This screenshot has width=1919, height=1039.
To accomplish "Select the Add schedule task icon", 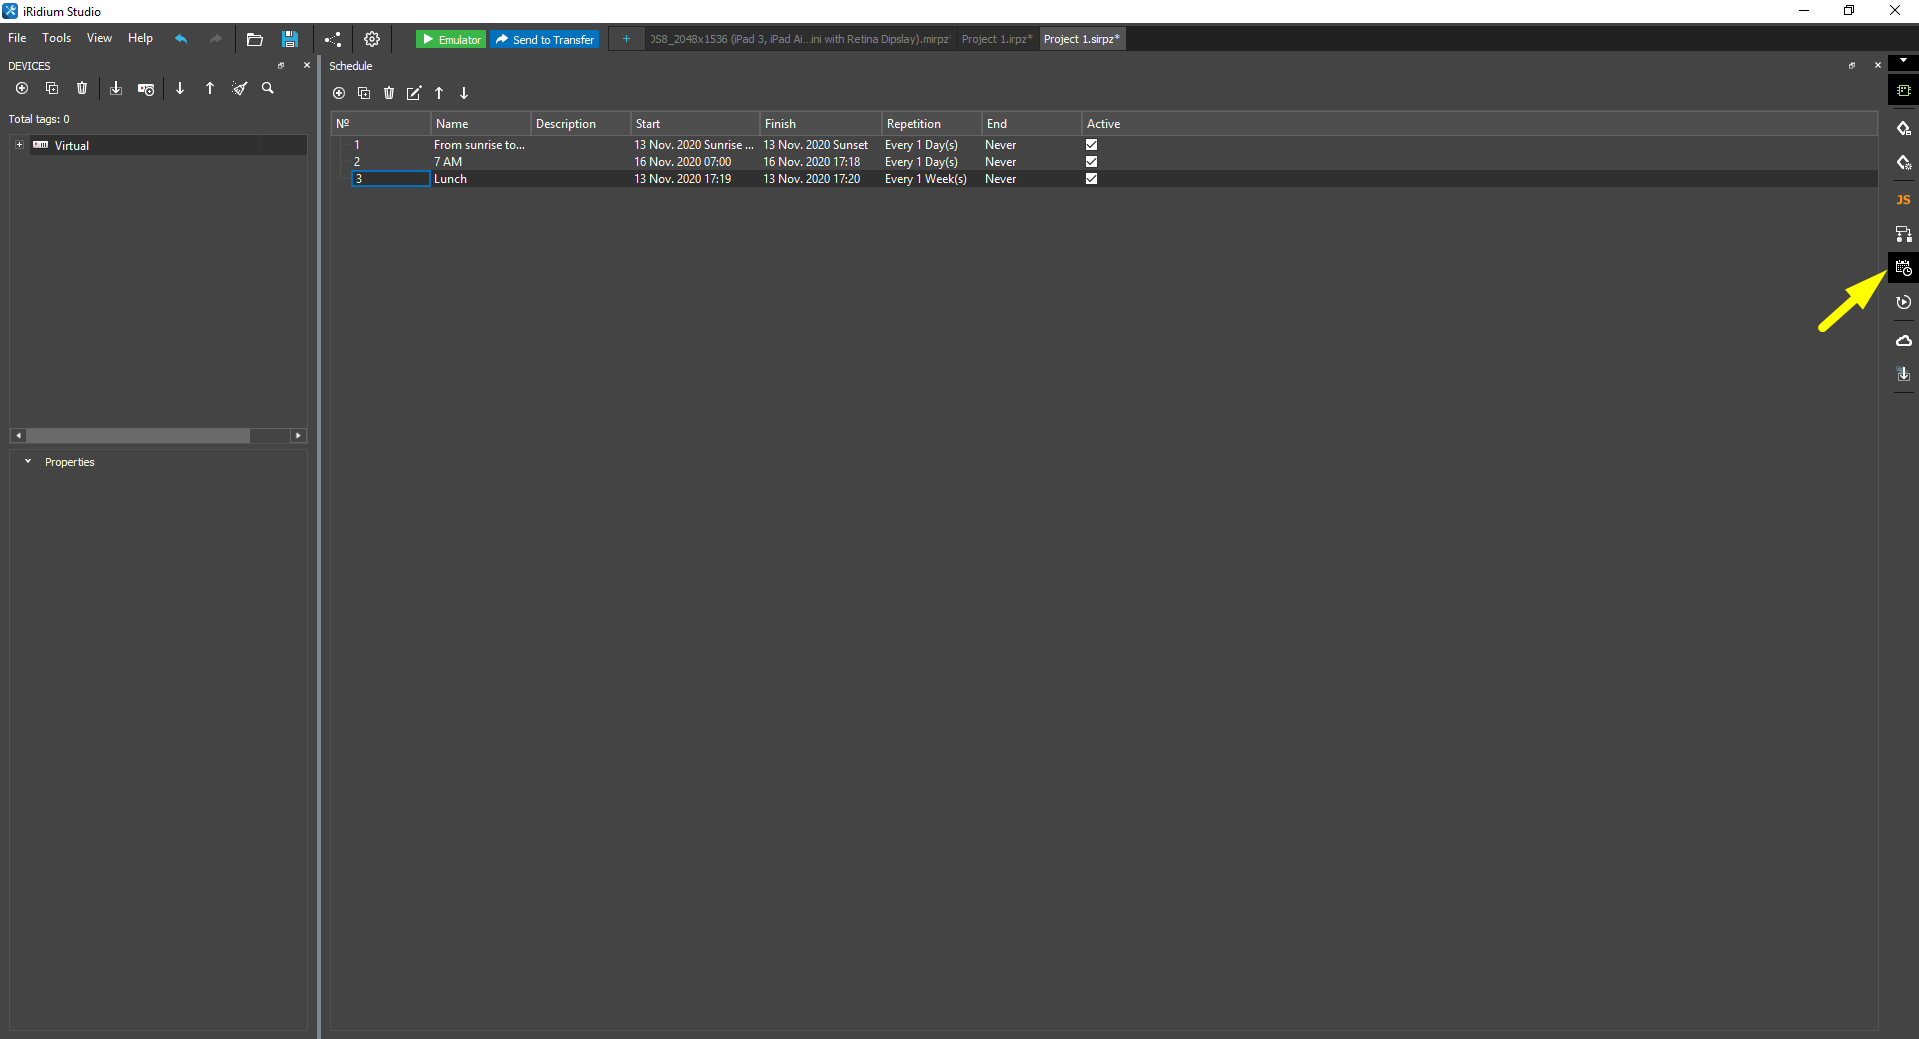I will click(x=339, y=93).
